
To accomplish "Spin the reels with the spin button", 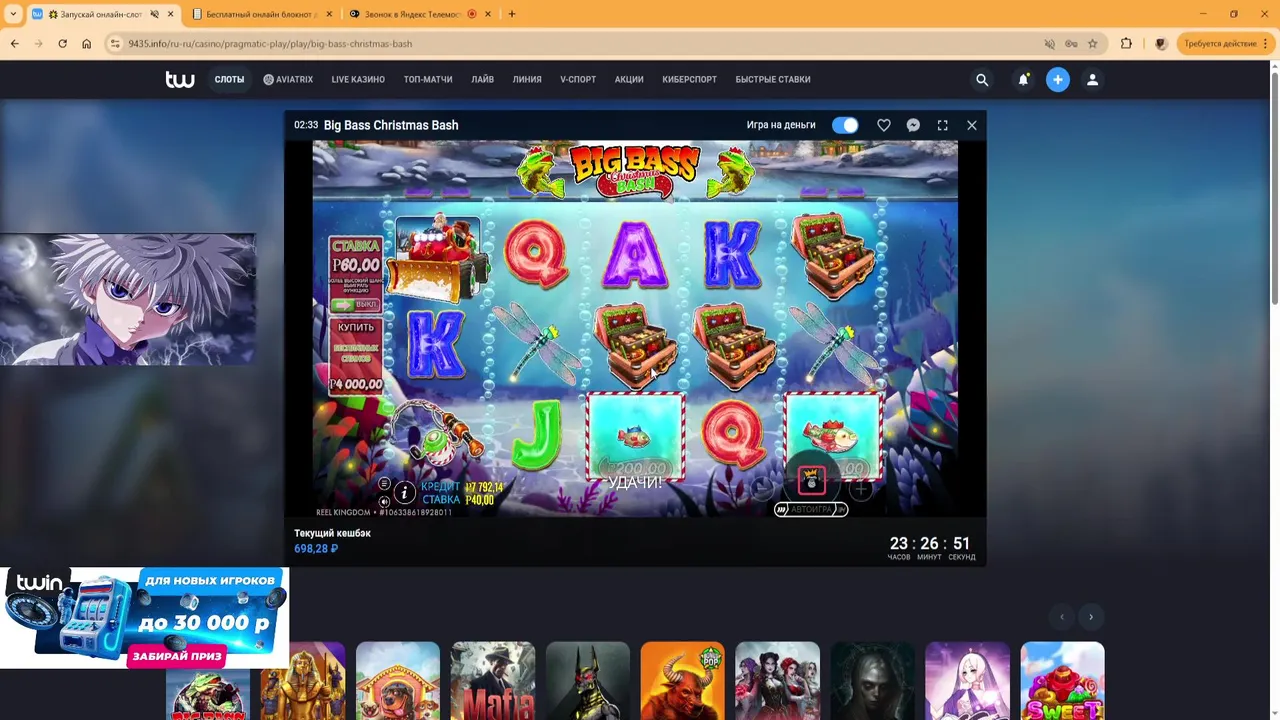I will (811, 482).
